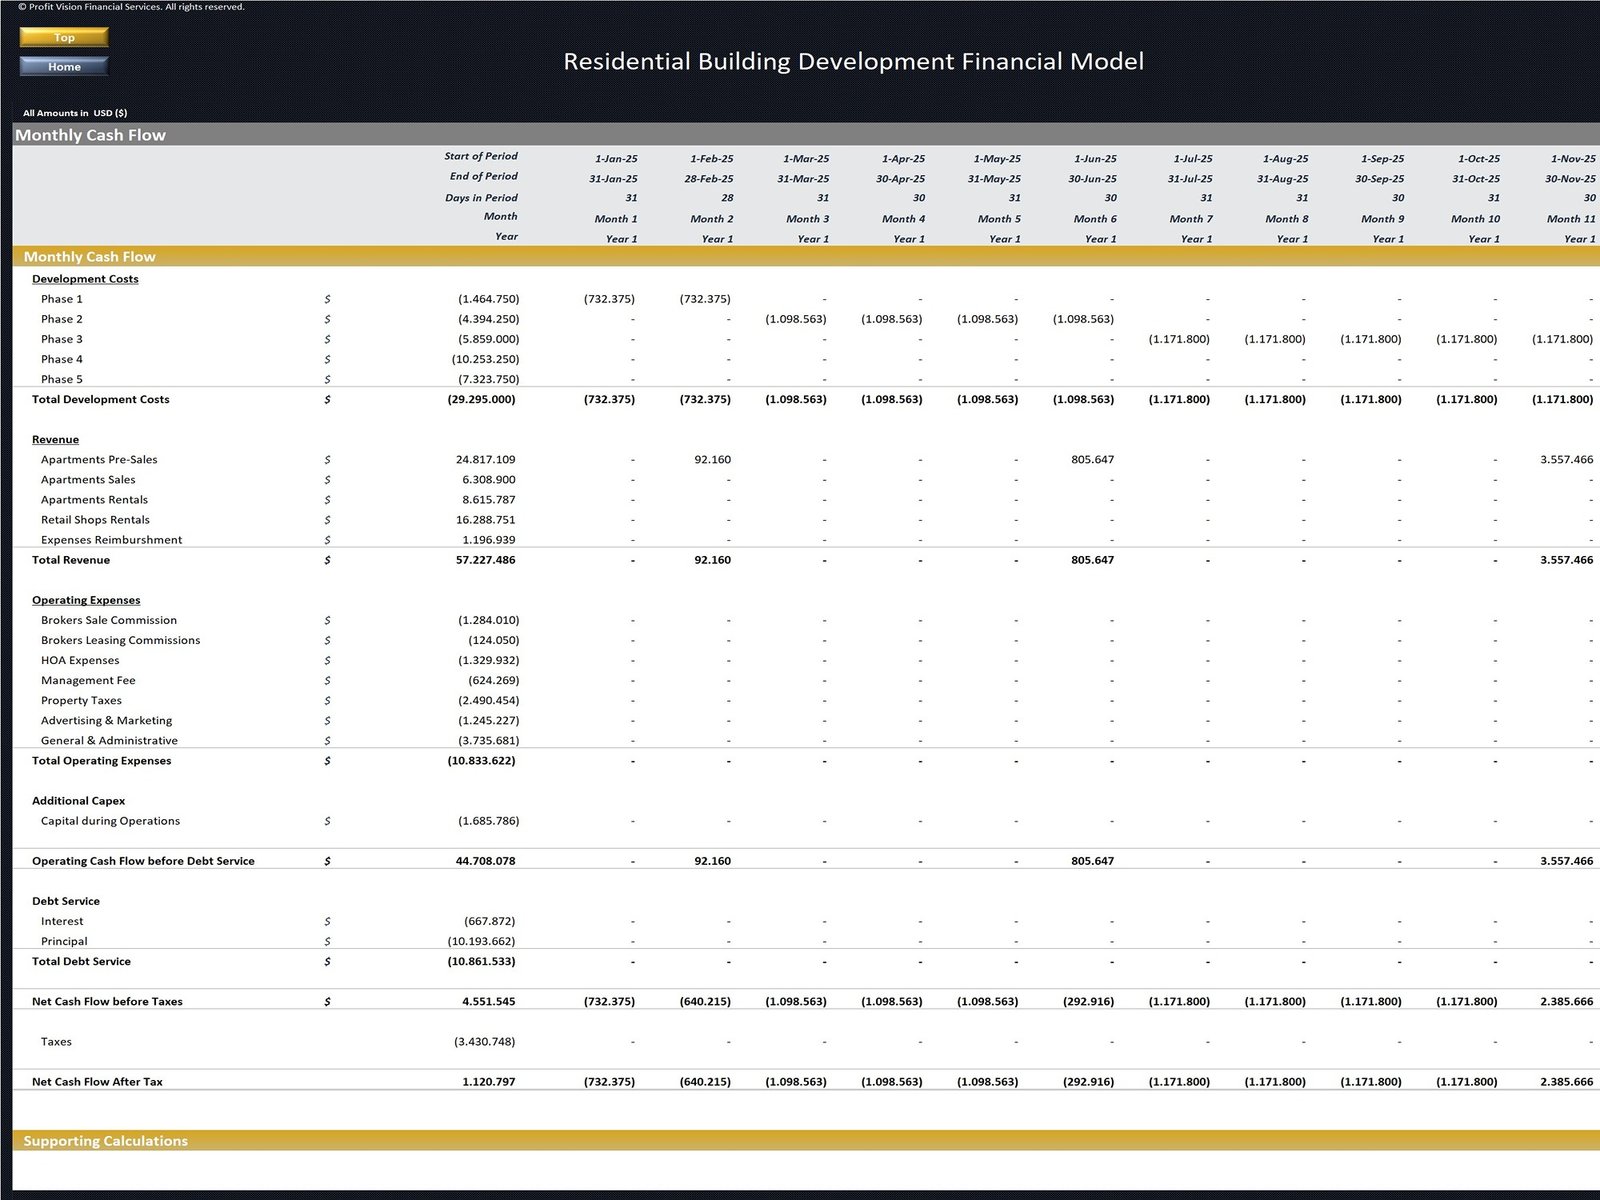Select the Capital during Operations row label

pyautogui.click(x=110, y=821)
